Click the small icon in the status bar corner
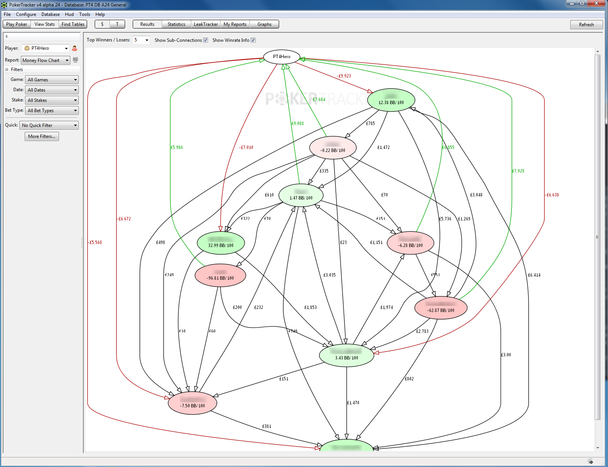The image size is (608, 467). pos(590,462)
